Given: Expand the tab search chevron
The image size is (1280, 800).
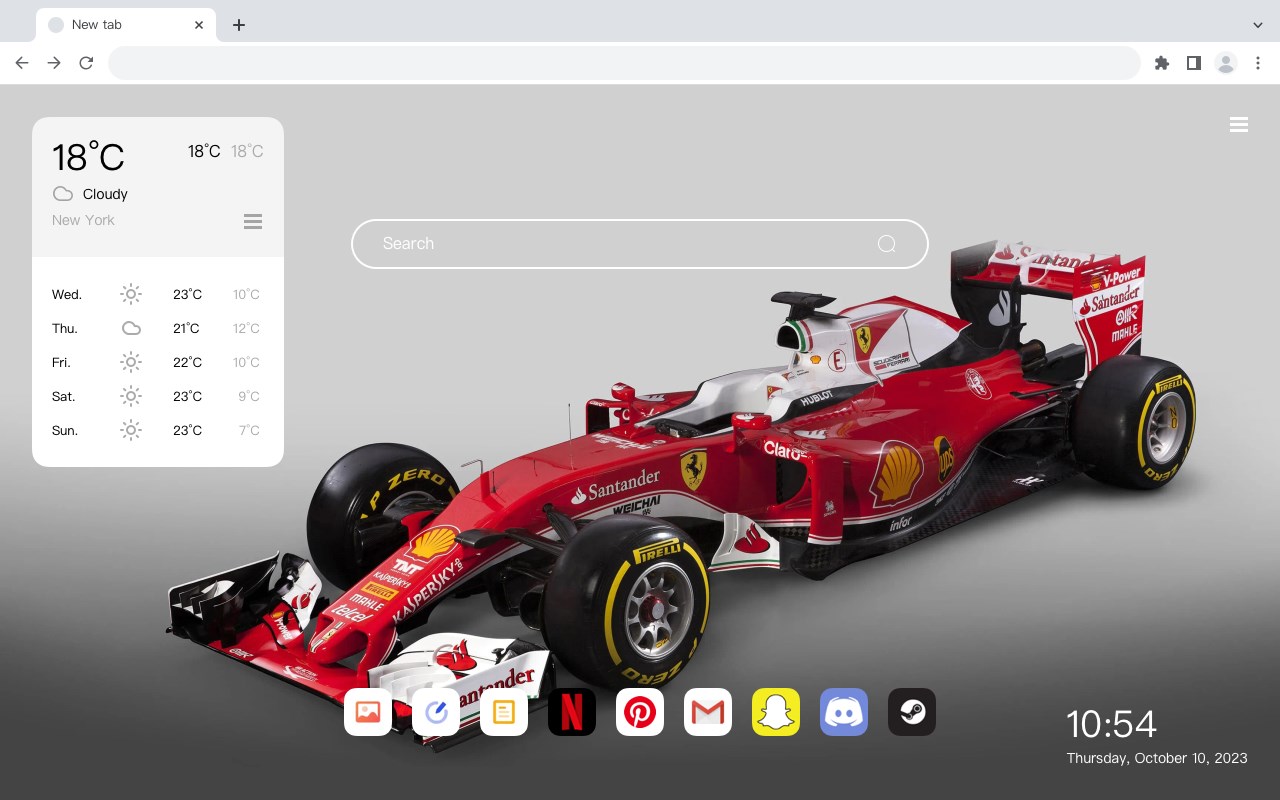Looking at the screenshot, I should (x=1258, y=25).
